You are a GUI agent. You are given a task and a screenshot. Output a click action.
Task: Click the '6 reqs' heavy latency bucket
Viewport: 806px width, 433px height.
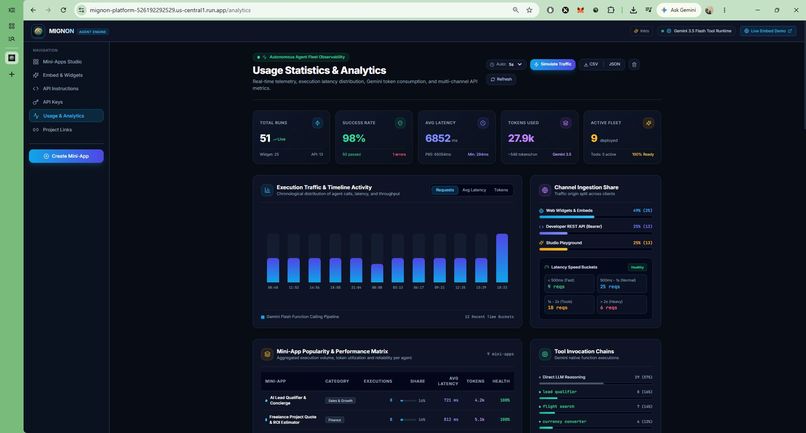click(x=621, y=305)
